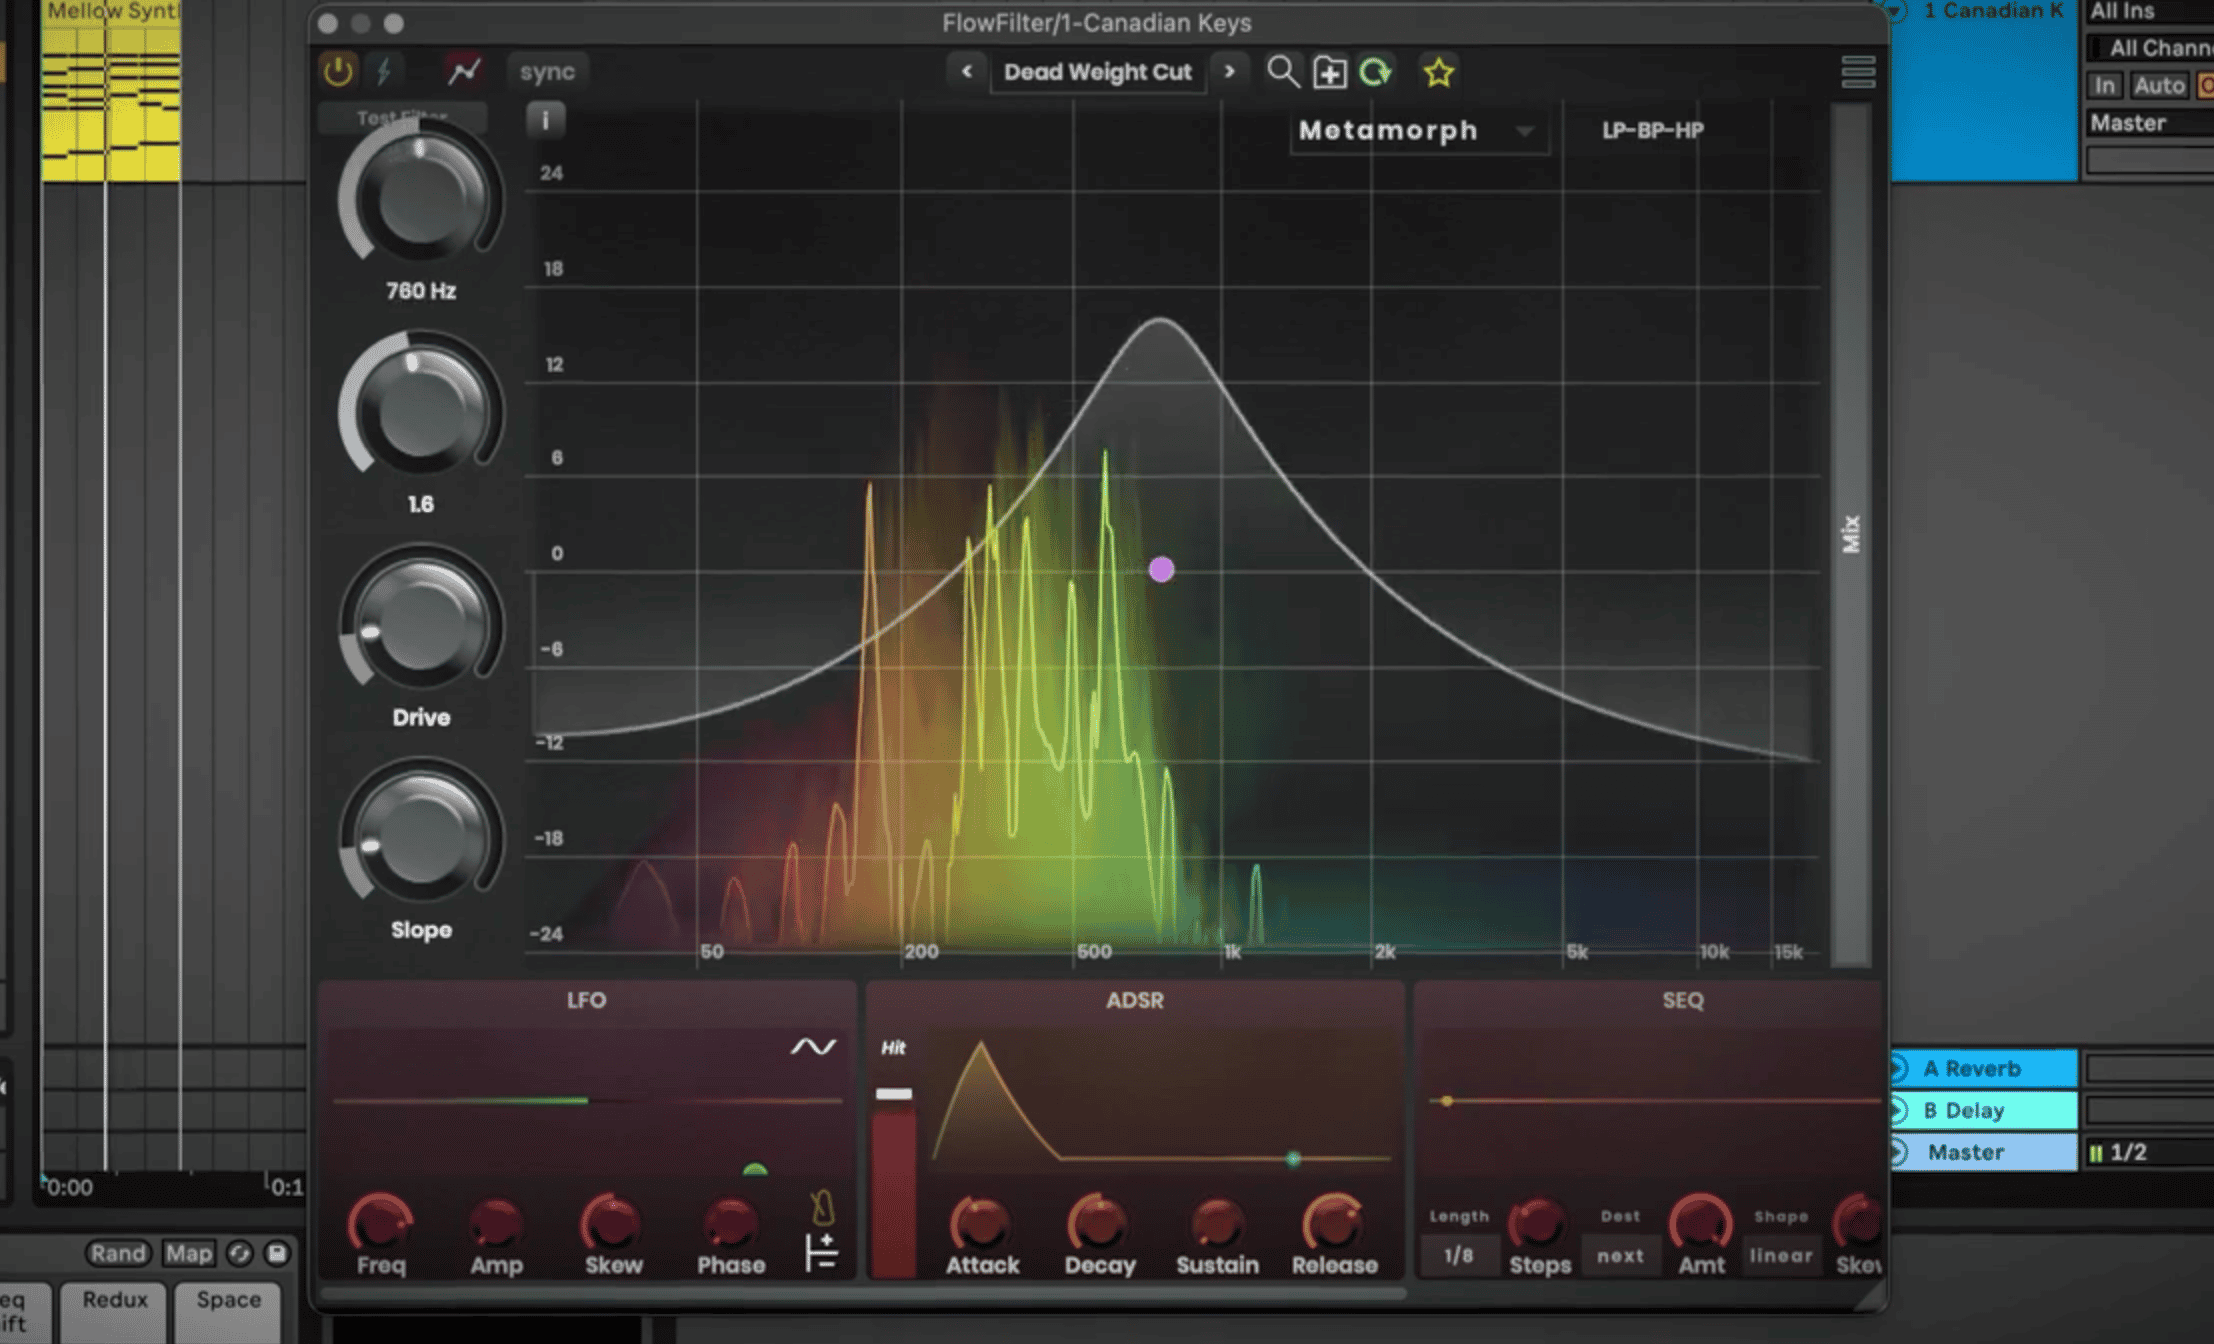
Task: Open preset search magnifier
Action: tap(1283, 72)
